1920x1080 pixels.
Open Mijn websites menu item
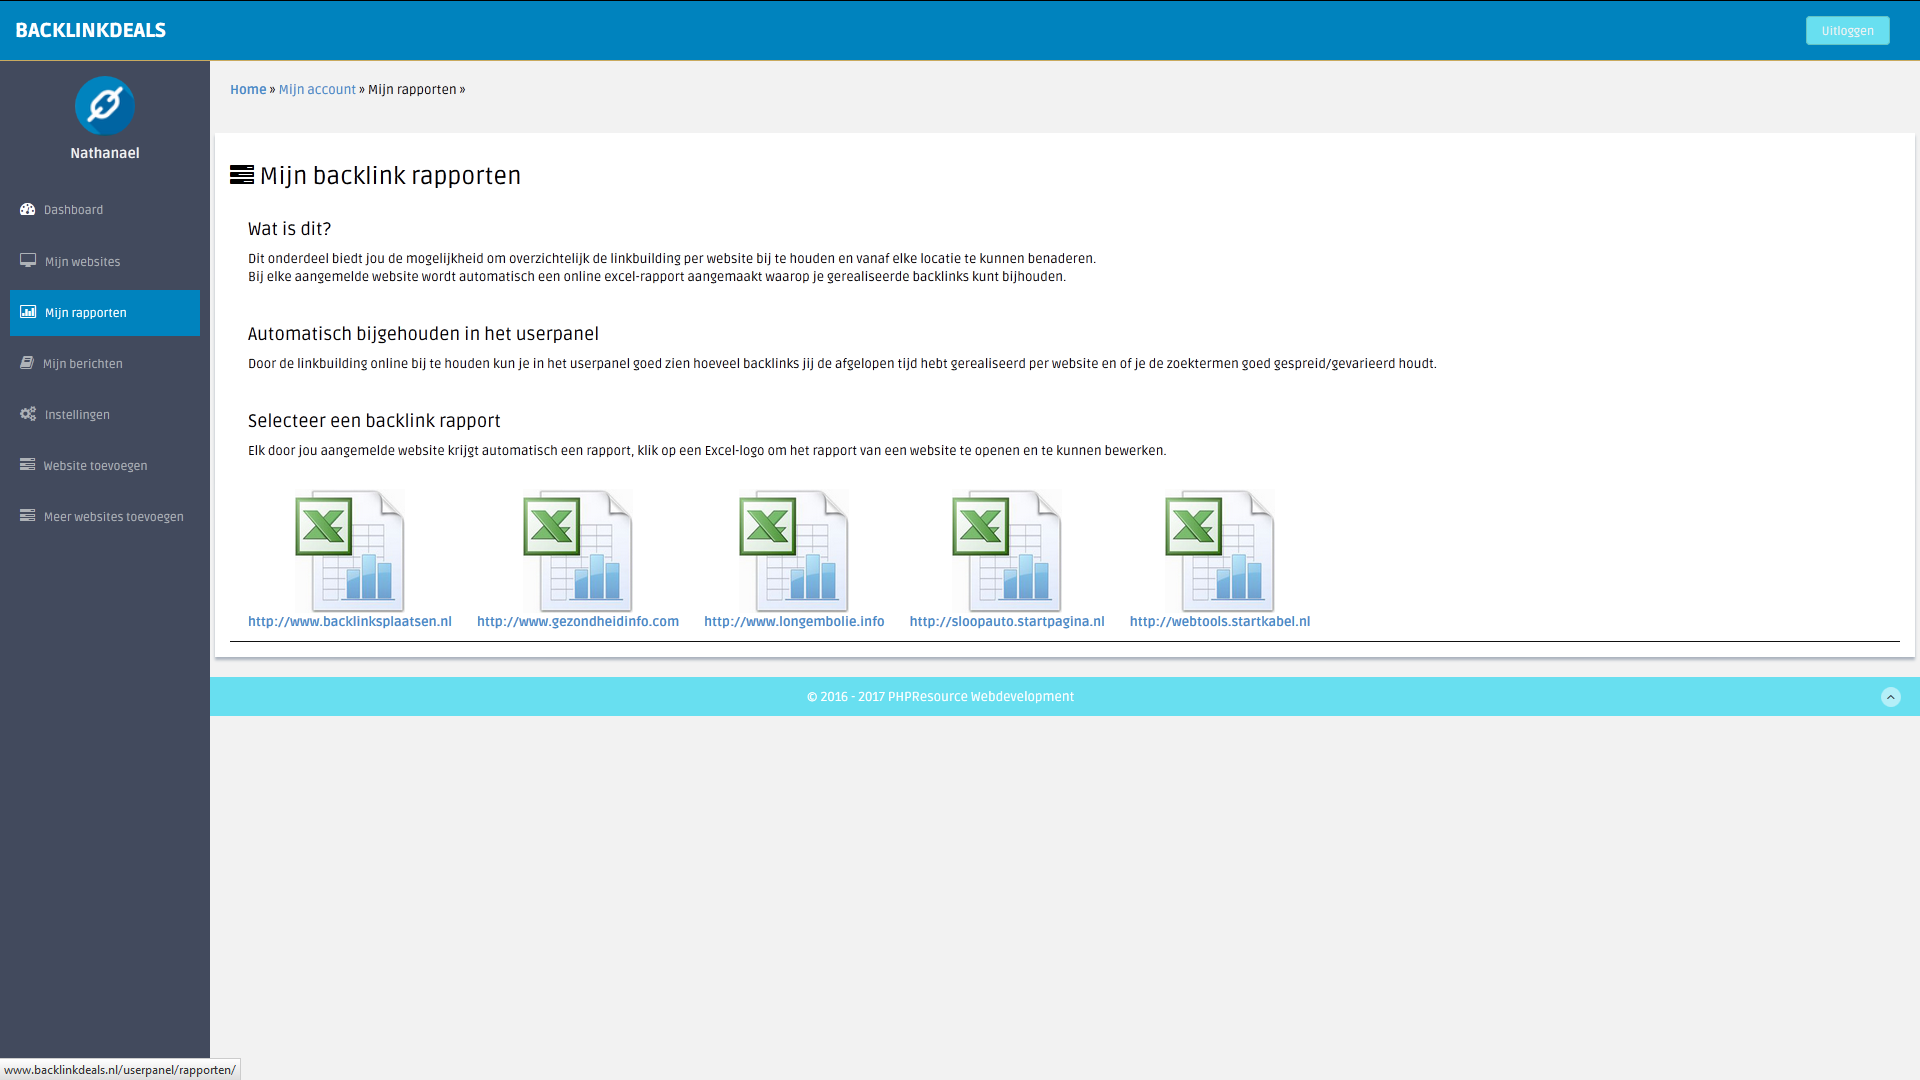click(105, 262)
